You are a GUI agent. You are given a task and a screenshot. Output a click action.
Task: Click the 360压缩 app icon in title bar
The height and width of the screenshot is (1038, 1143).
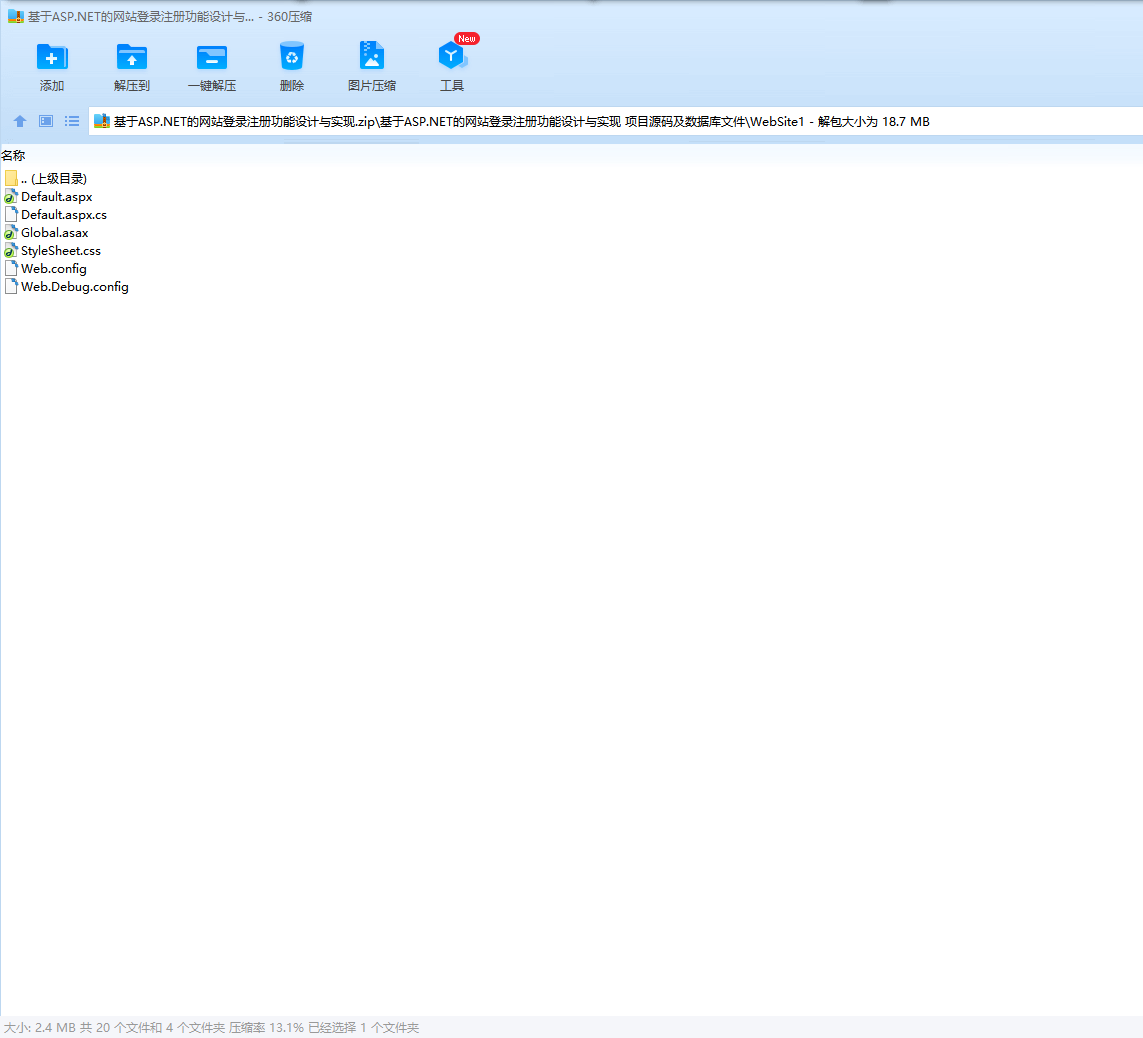(x=15, y=16)
